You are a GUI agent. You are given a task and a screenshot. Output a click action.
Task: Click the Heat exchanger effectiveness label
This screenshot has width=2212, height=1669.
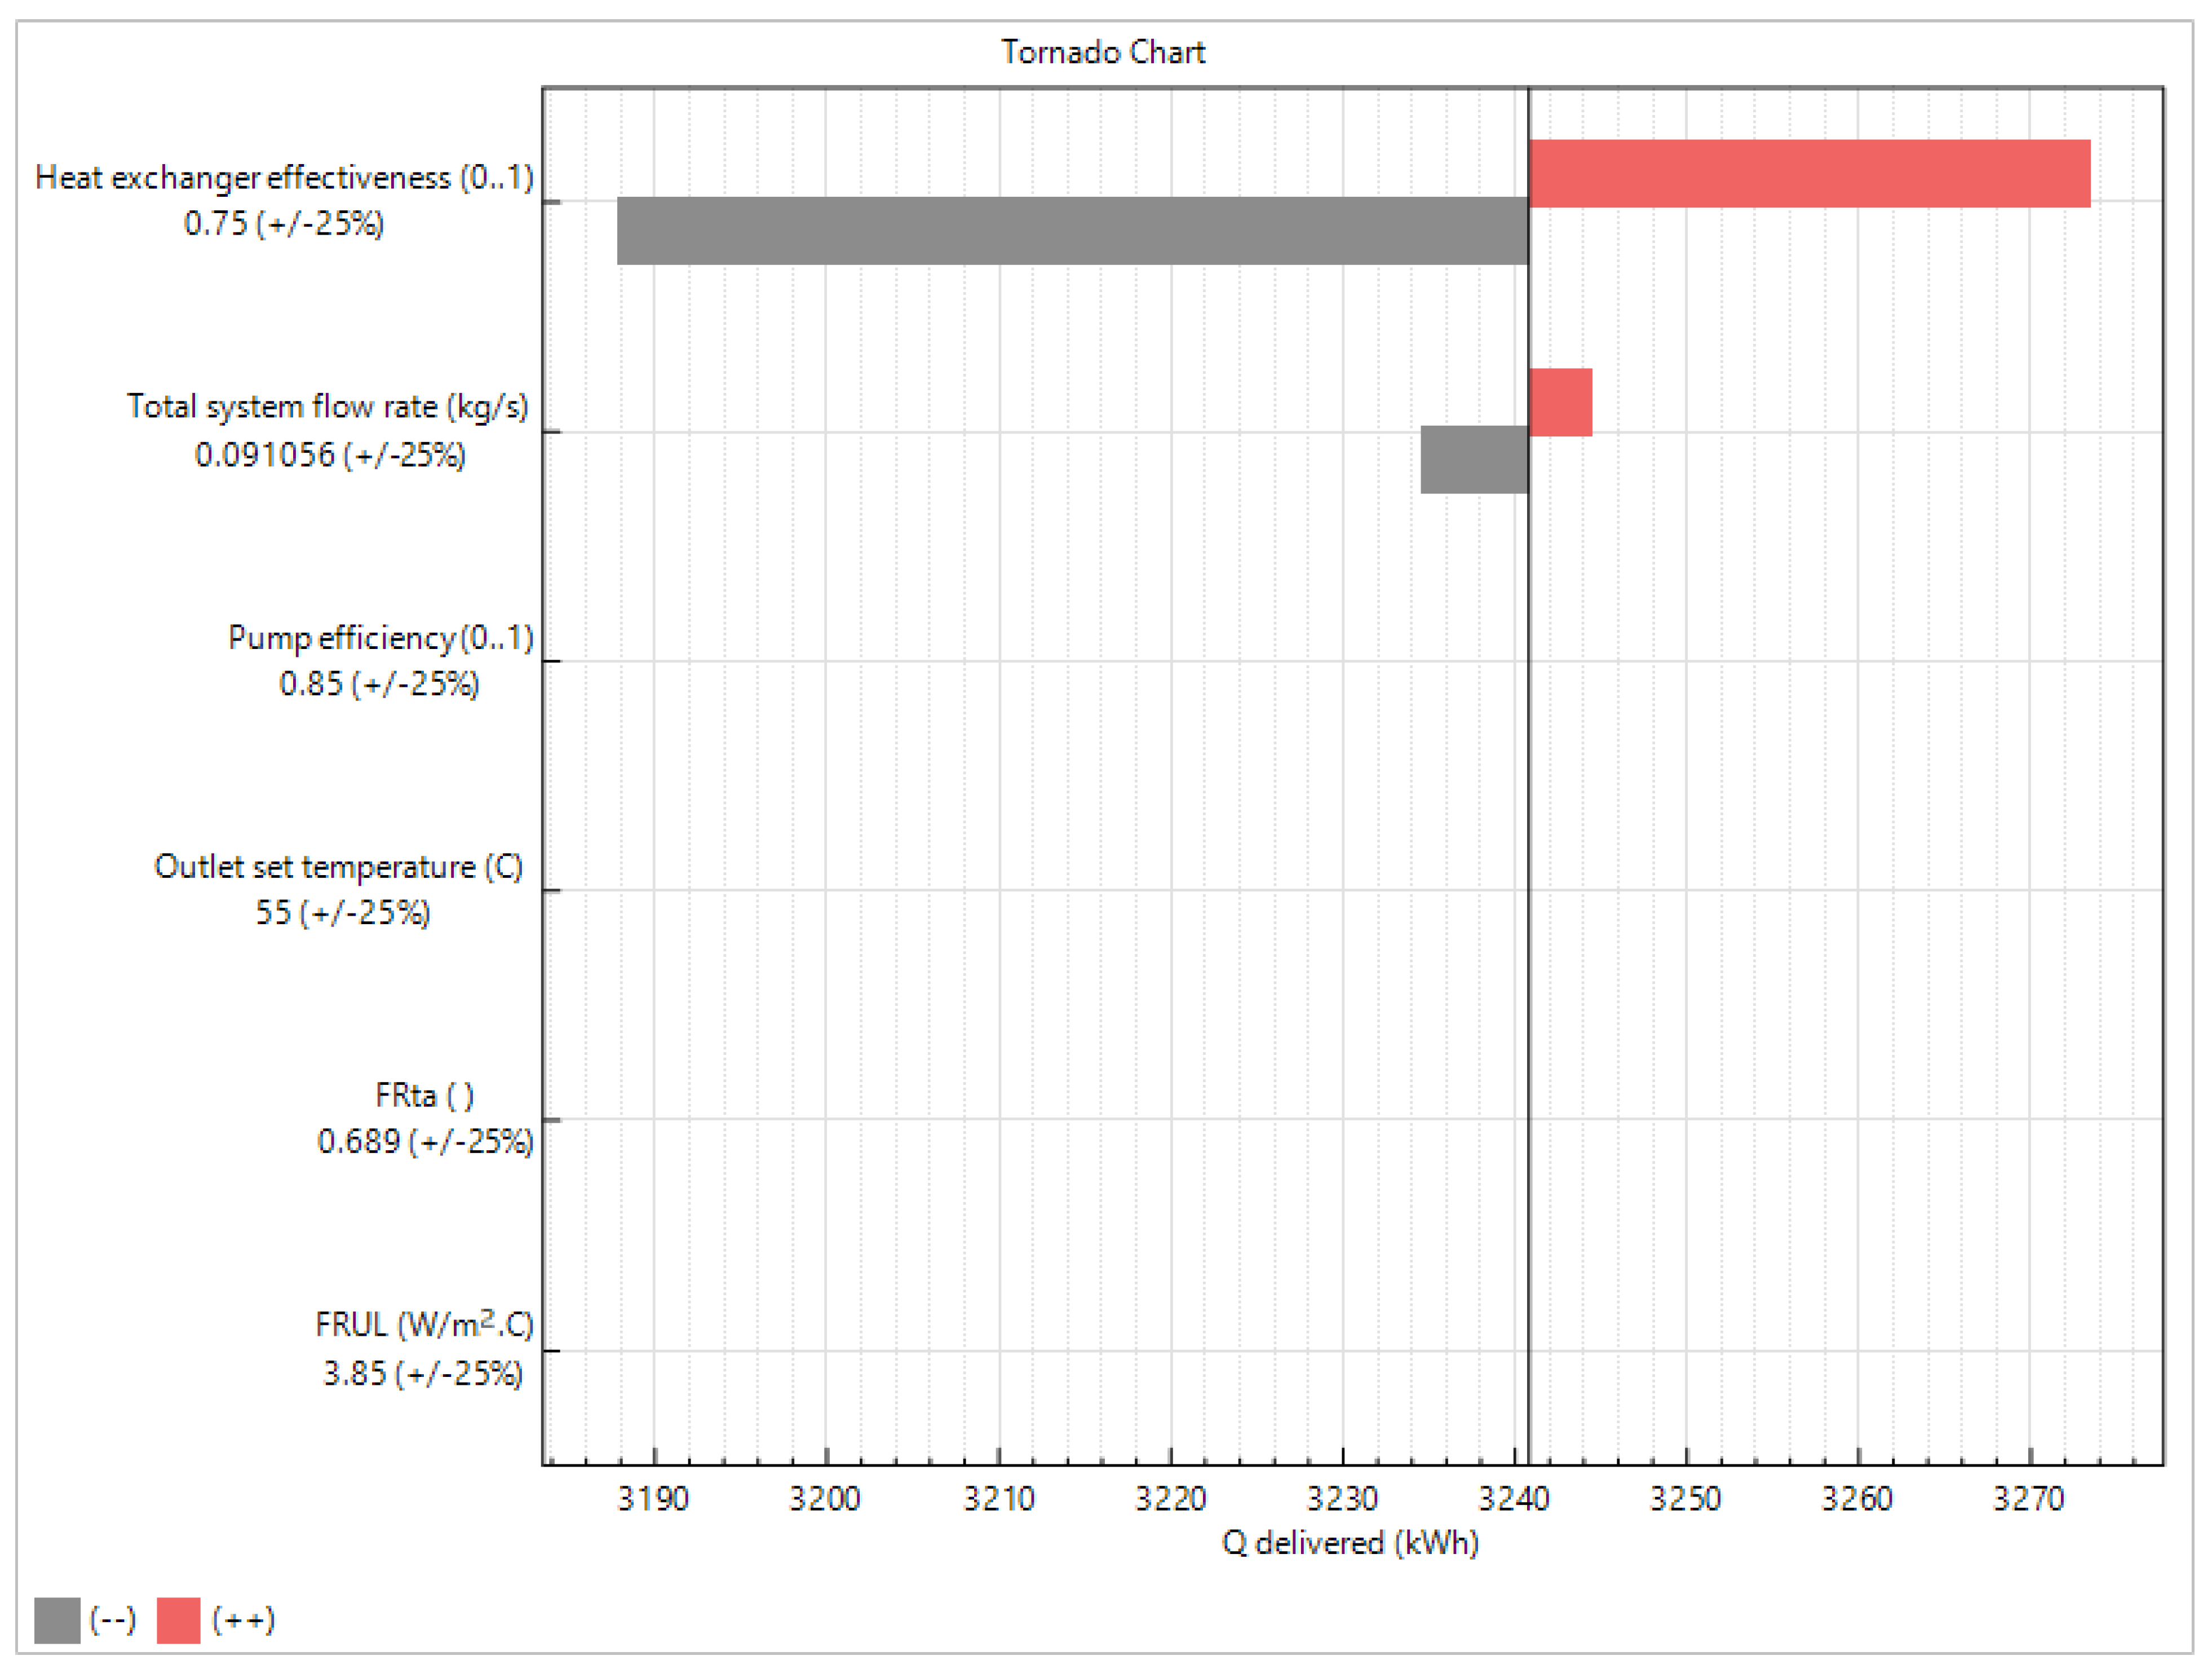[284, 178]
